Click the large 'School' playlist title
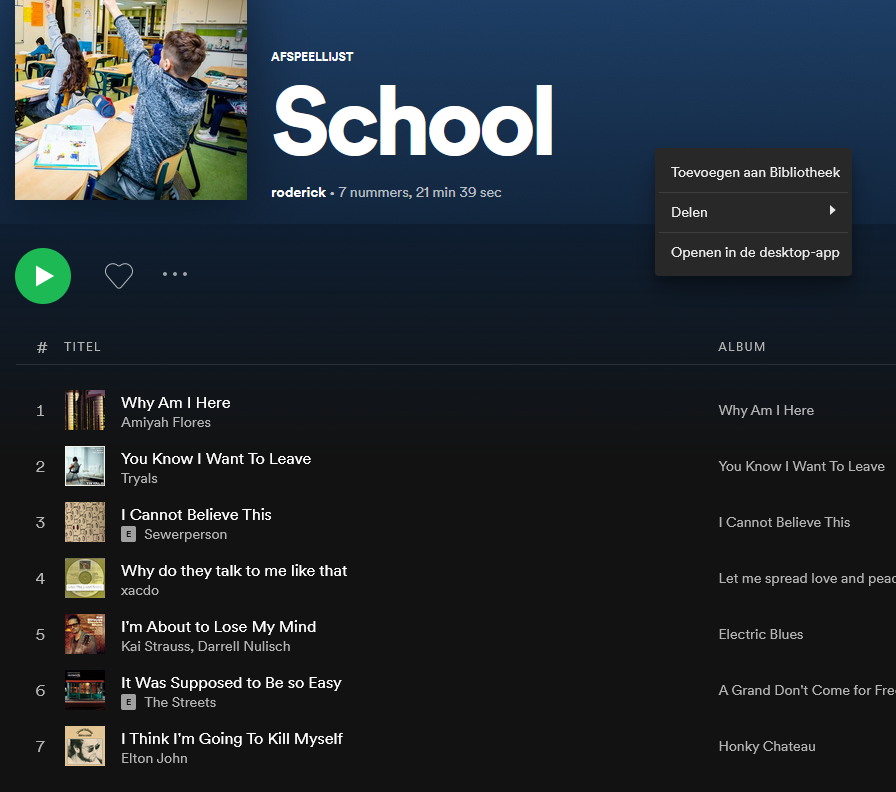The width and height of the screenshot is (896, 792). [413, 121]
